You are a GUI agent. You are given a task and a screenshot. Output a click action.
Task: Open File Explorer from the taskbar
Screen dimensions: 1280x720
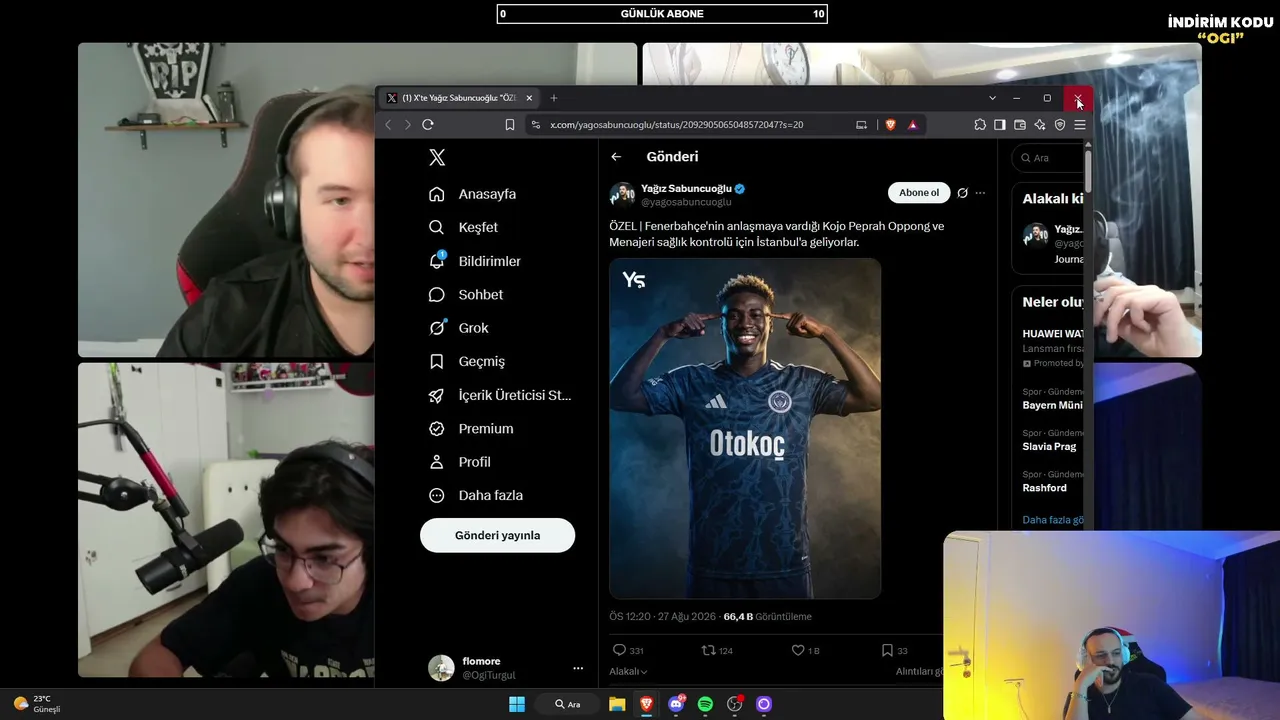(617, 704)
